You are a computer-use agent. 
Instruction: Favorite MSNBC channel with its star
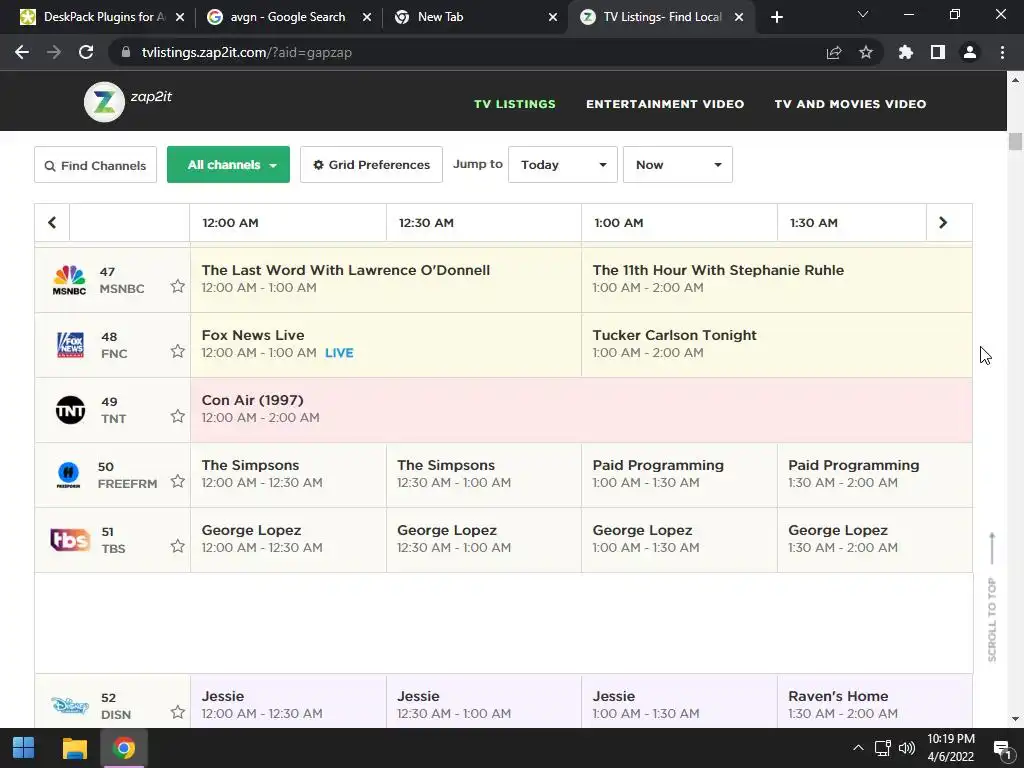coord(178,286)
